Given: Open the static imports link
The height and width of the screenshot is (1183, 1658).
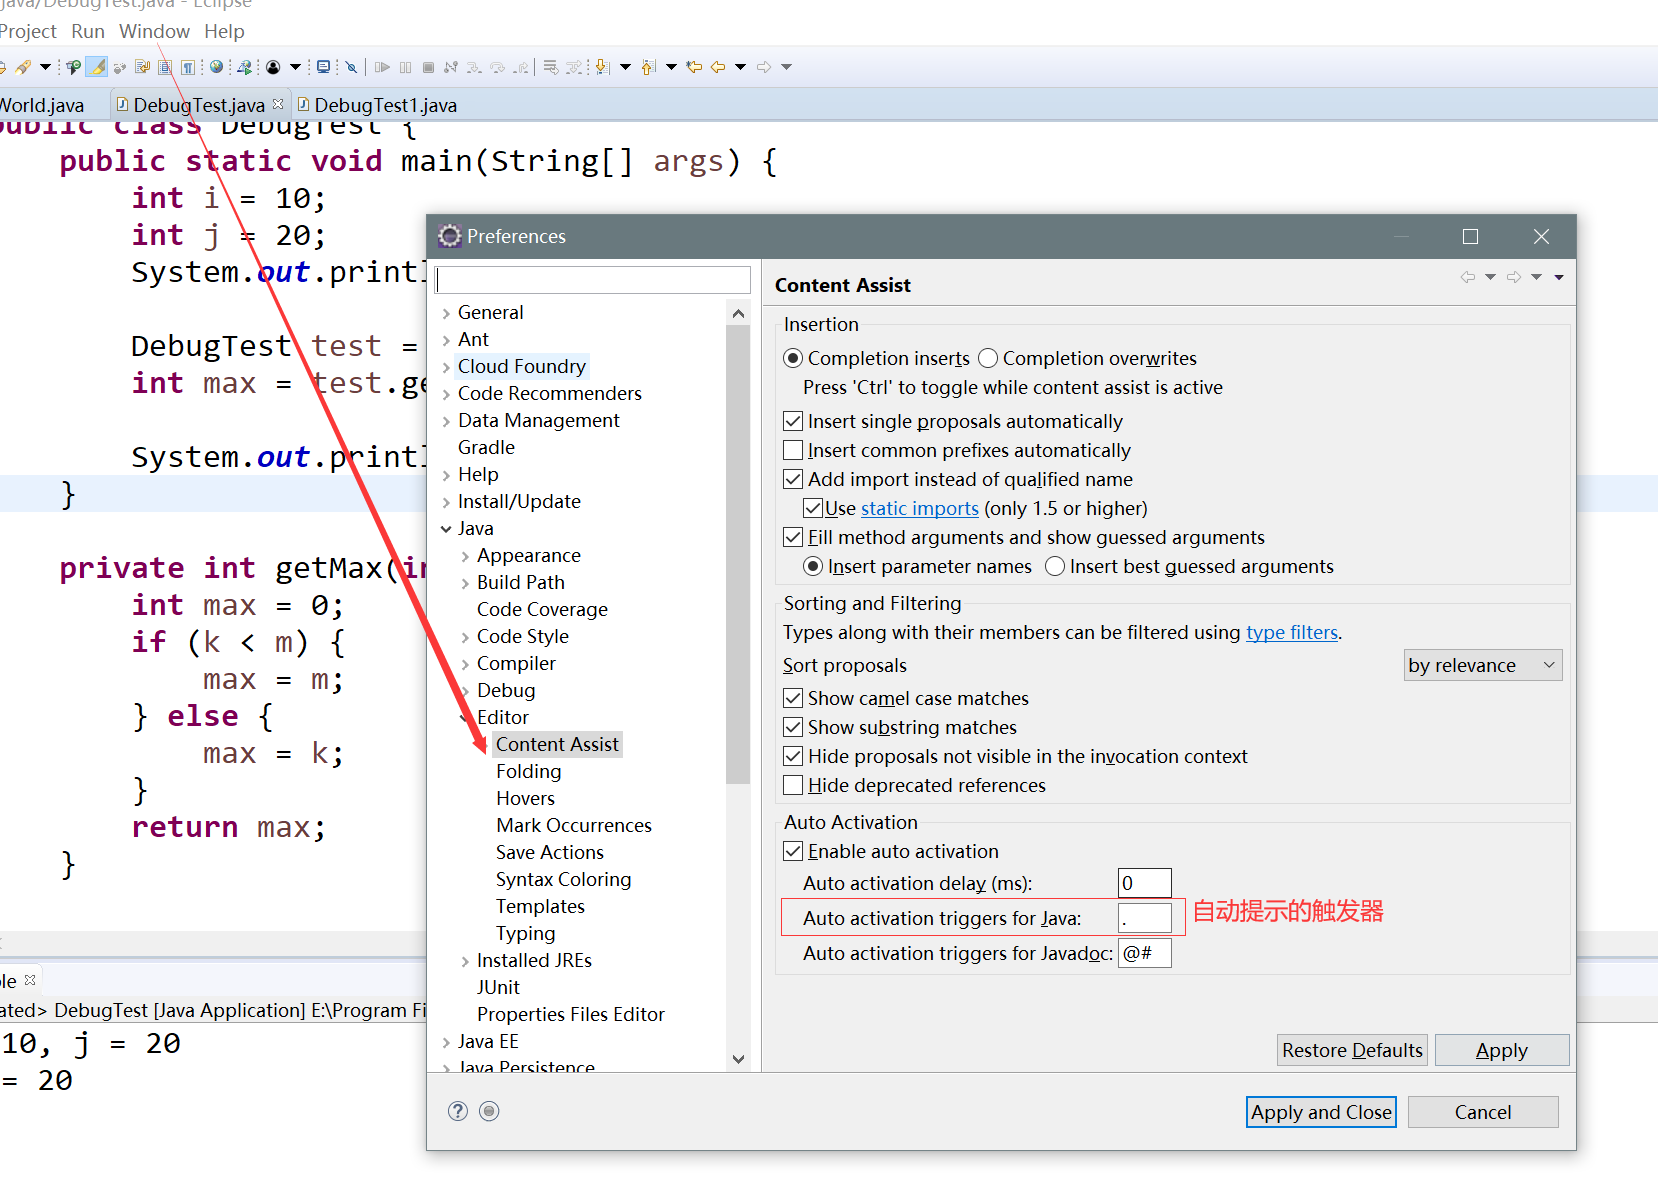Looking at the screenshot, I should coord(920,508).
